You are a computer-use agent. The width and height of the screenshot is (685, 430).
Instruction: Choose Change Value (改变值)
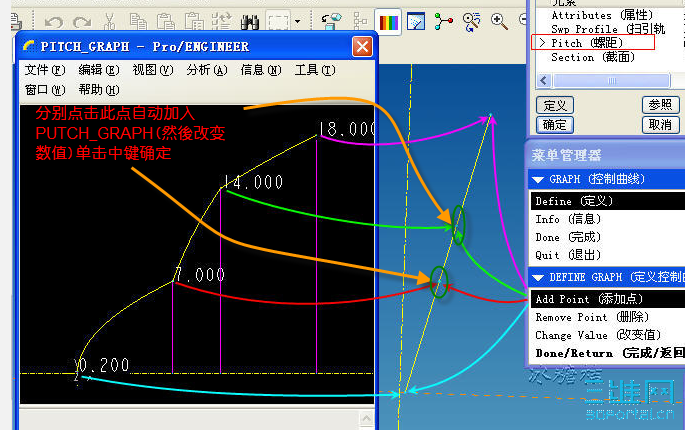point(607,335)
